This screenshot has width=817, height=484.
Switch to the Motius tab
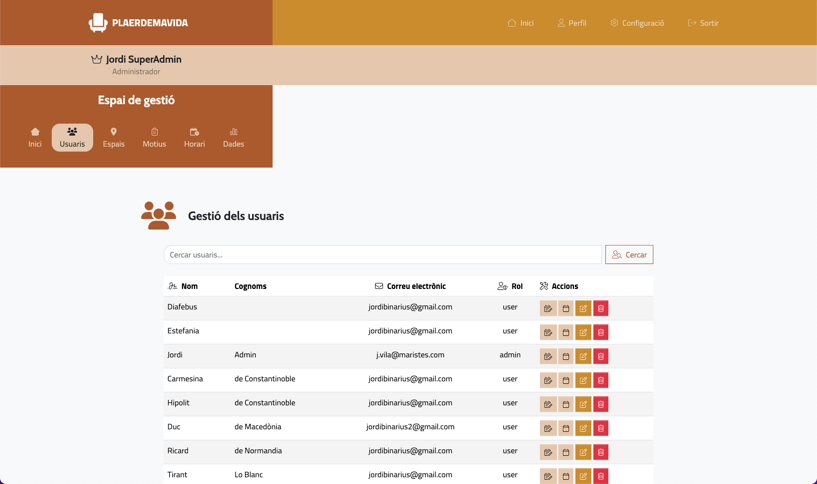coord(154,138)
